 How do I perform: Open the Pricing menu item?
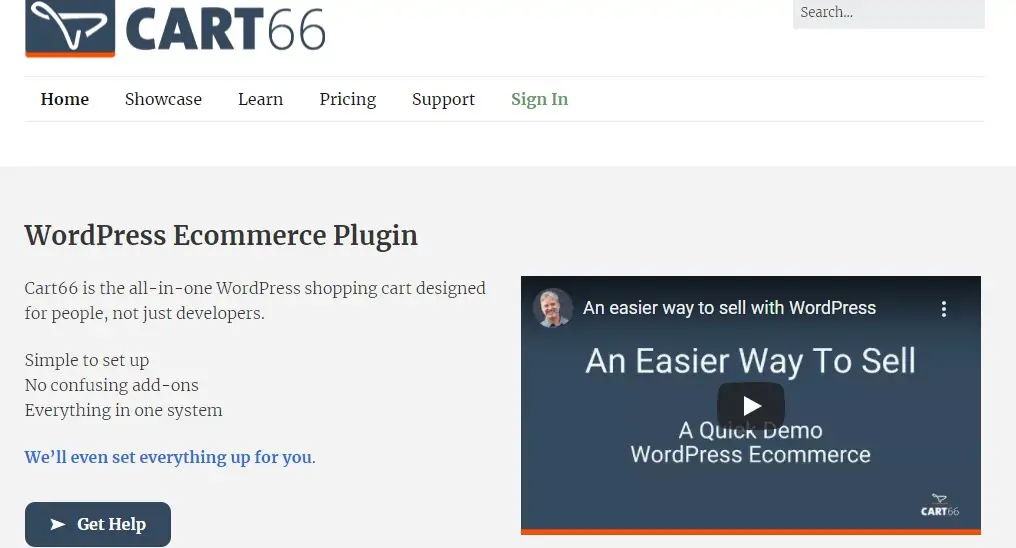tap(348, 99)
